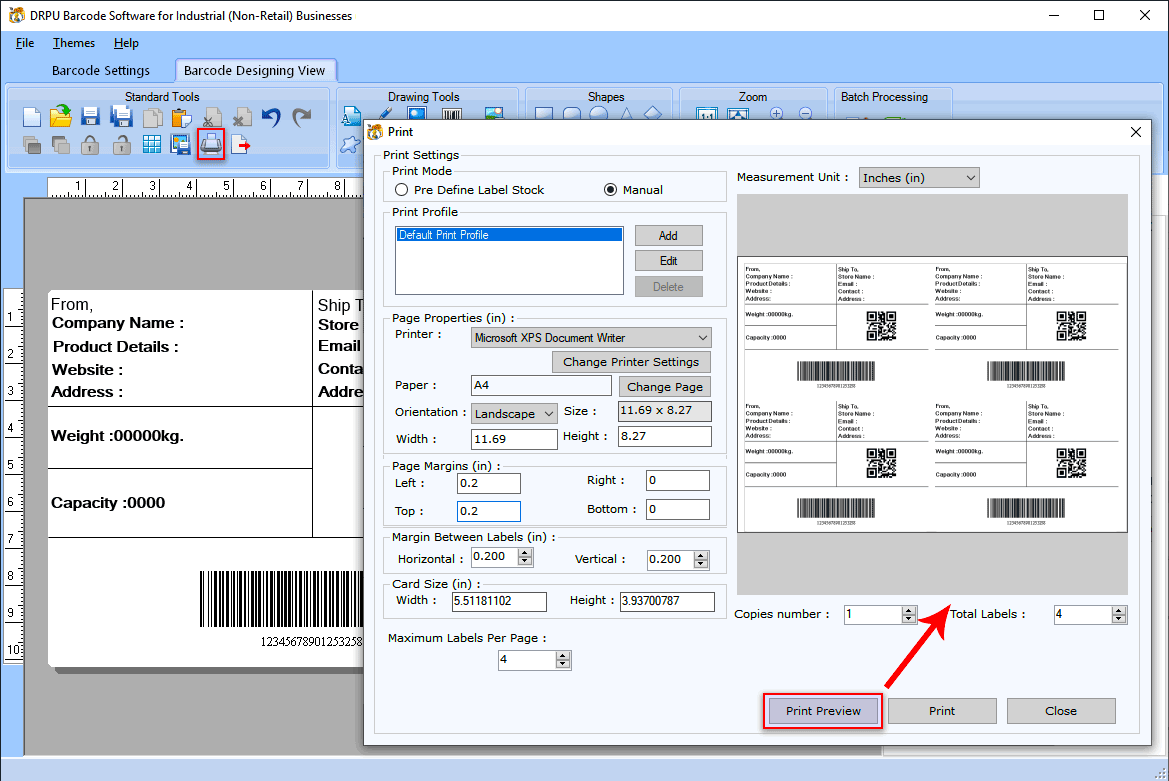Click the single floppy Save icon
Screen dimensions: 1169x781
point(90,117)
